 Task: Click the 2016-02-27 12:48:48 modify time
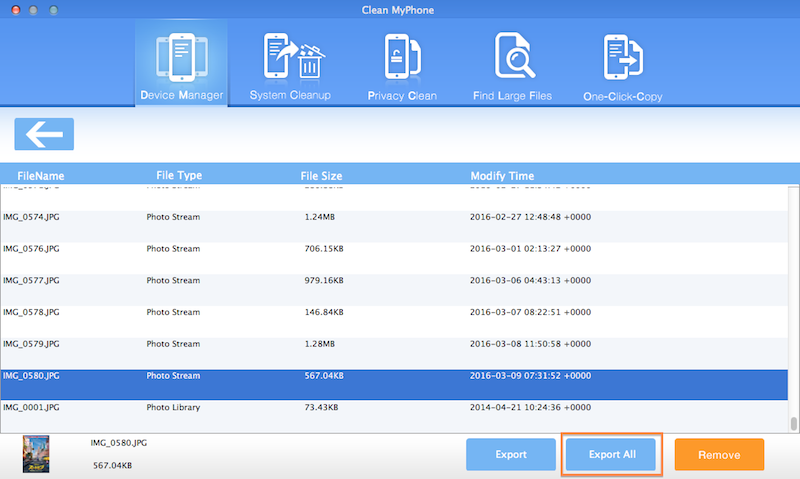click(x=530, y=217)
